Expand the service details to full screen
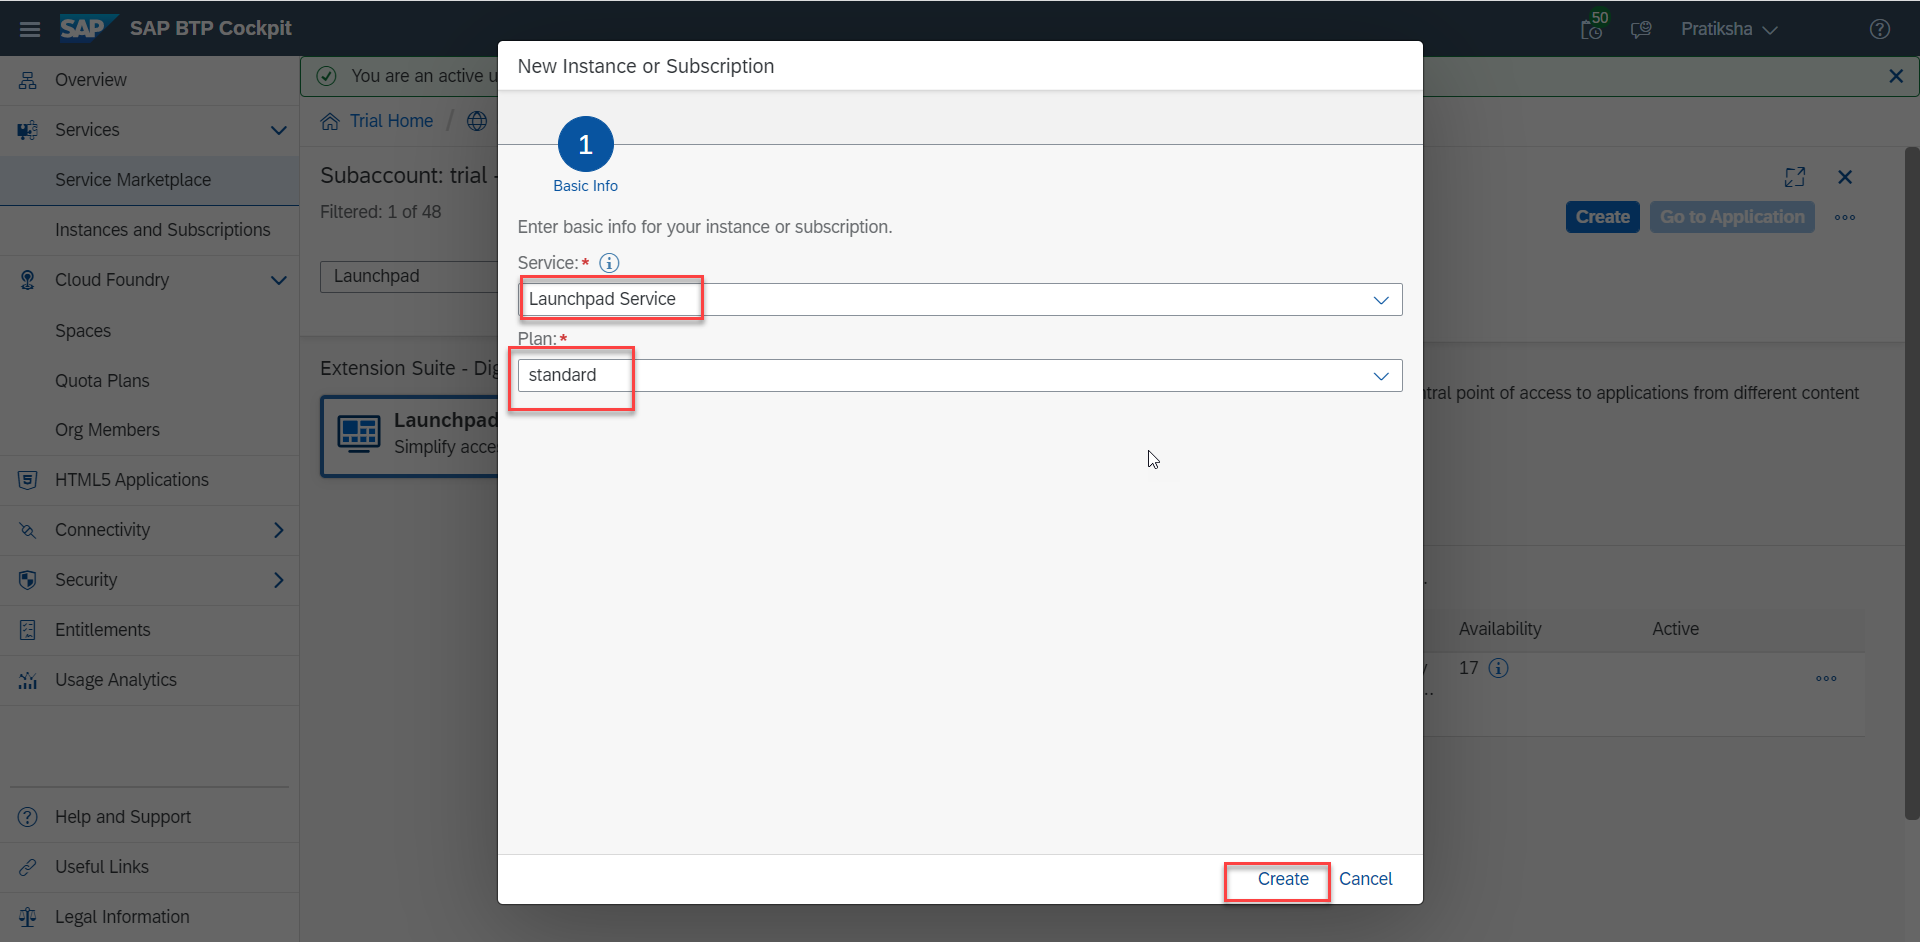This screenshot has width=1920, height=942. pos(1795,177)
